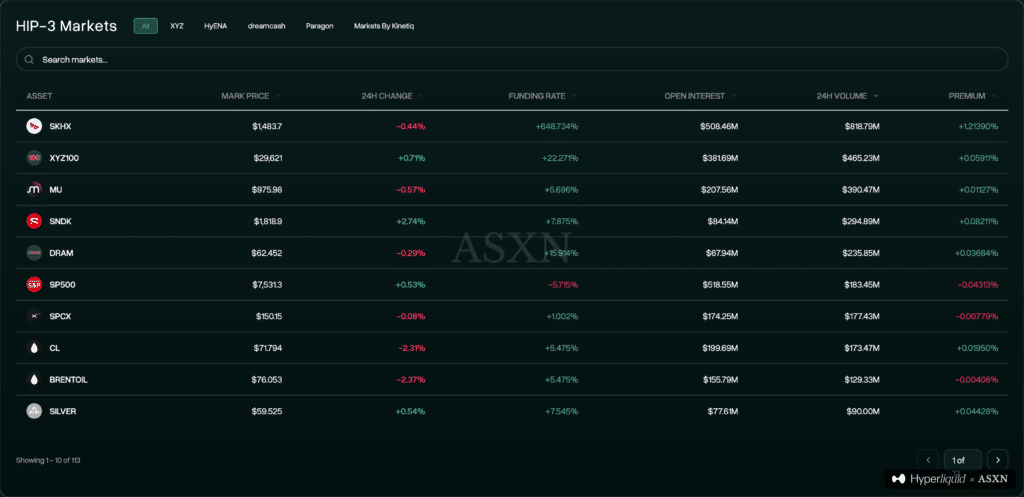This screenshot has height=497, width=1024.
Task: Click SNDK 24H change +2.74%
Action: 411,221
